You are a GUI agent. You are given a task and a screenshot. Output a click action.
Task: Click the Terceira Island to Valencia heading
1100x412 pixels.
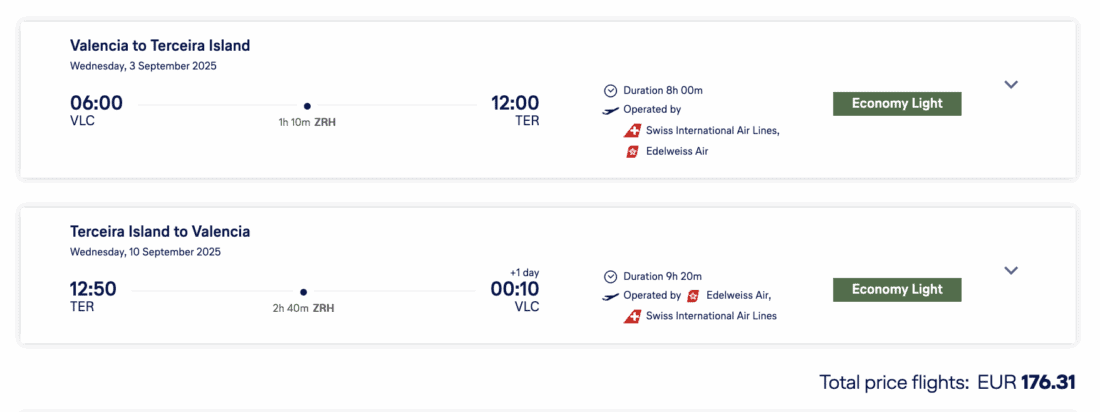(160, 231)
